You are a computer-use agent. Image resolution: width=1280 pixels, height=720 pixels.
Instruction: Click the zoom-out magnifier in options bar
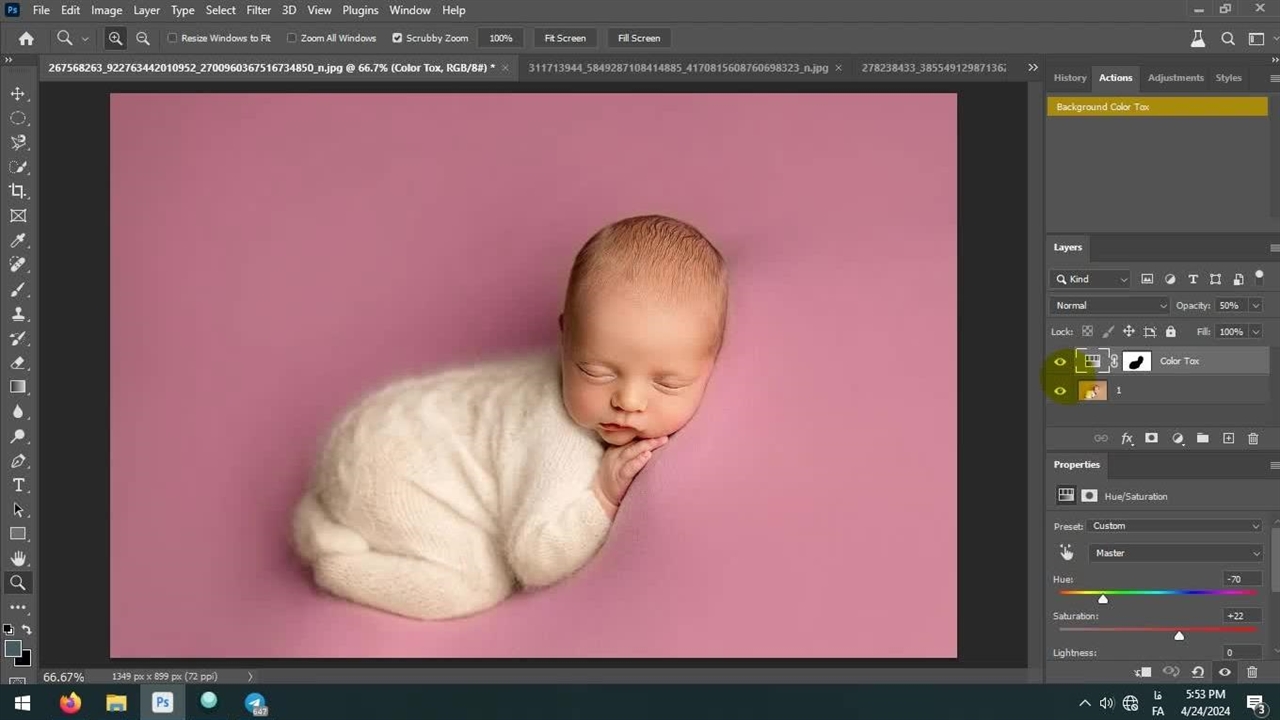coord(142,38)
